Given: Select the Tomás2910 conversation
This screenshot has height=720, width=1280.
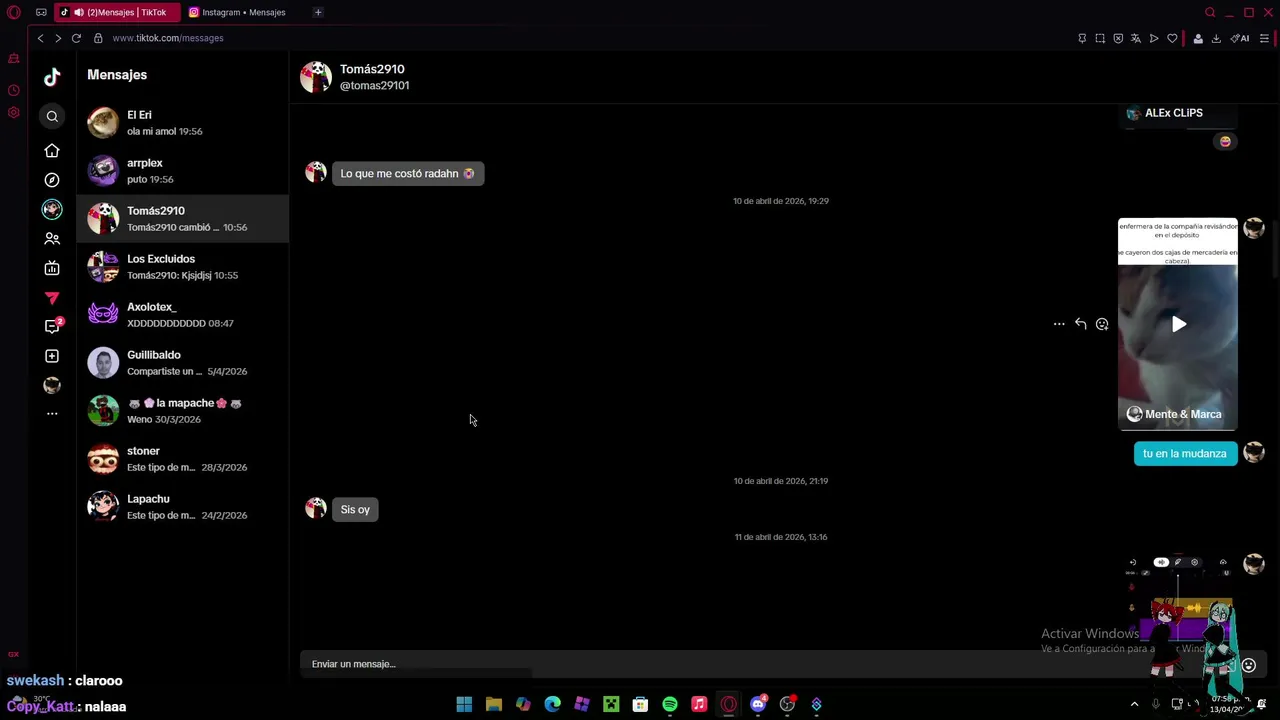Looking at the screenshot, I should 183,219.
